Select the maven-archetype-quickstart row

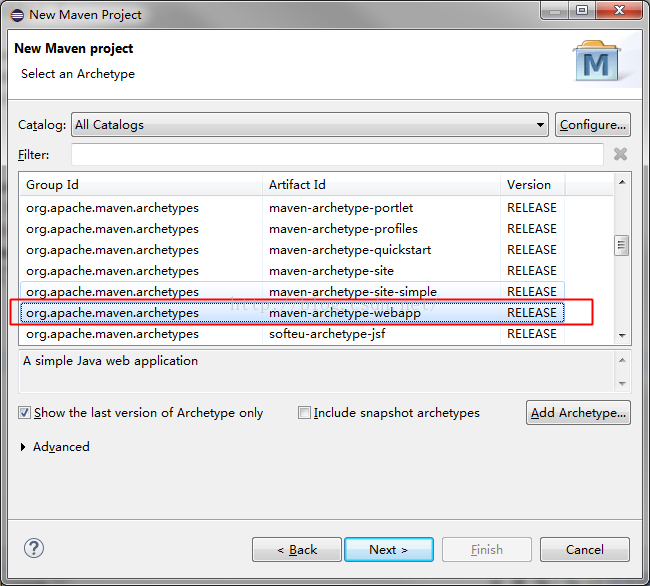coord(292,250)
